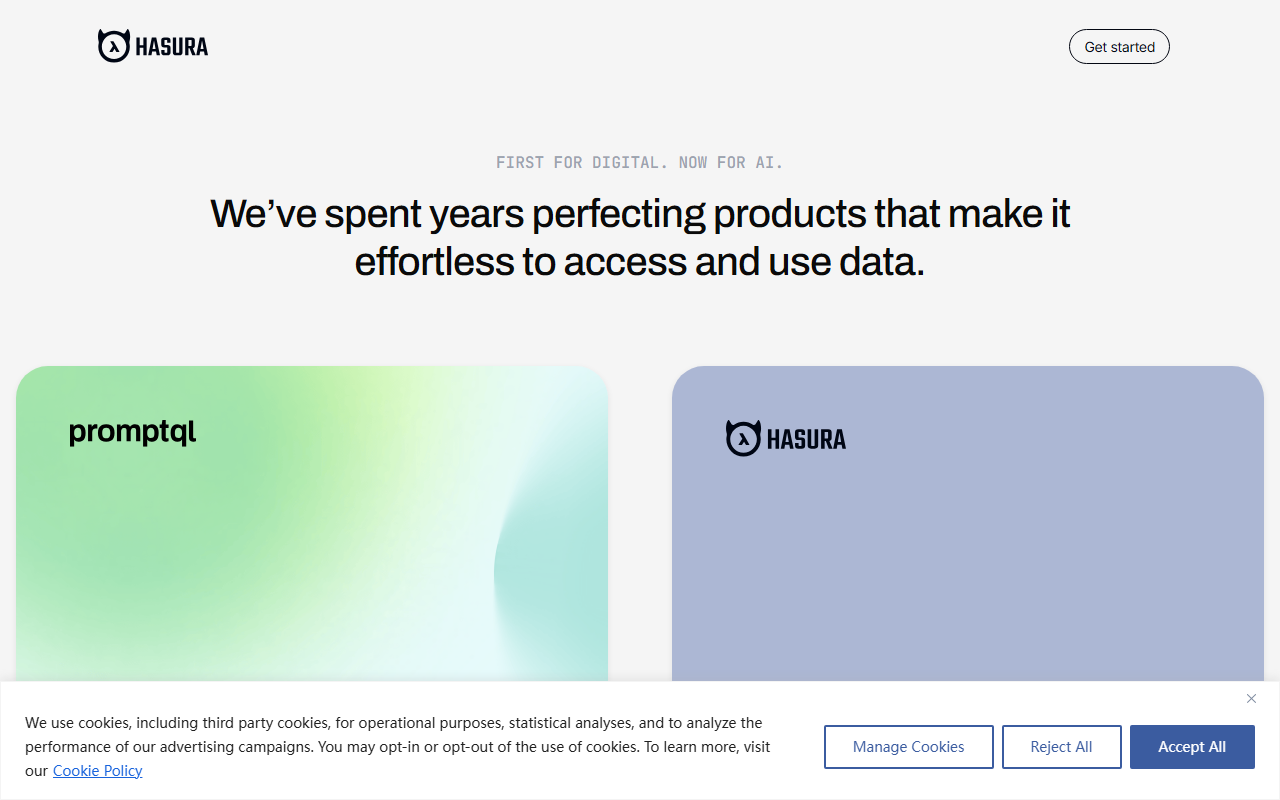Viewport: 1280px width, 800px height.
Task: Click the 'FIRST FOR DIGITAL. NOW FOR AI.' tagline
Action: [640, 162]
